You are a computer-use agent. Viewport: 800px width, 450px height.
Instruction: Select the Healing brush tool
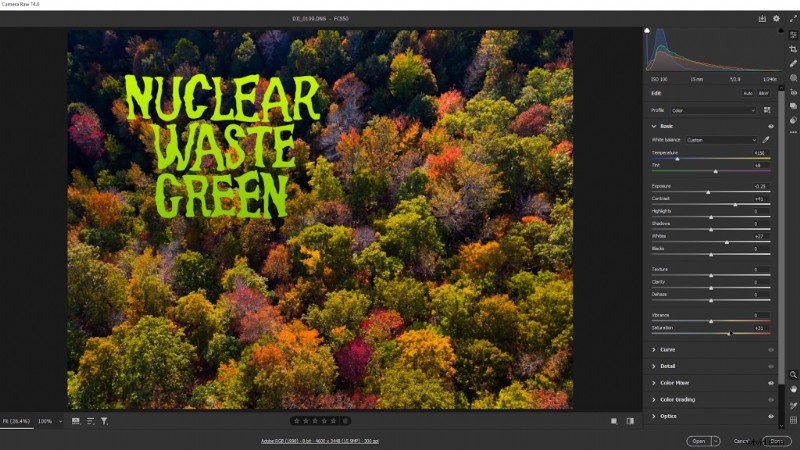793,64
